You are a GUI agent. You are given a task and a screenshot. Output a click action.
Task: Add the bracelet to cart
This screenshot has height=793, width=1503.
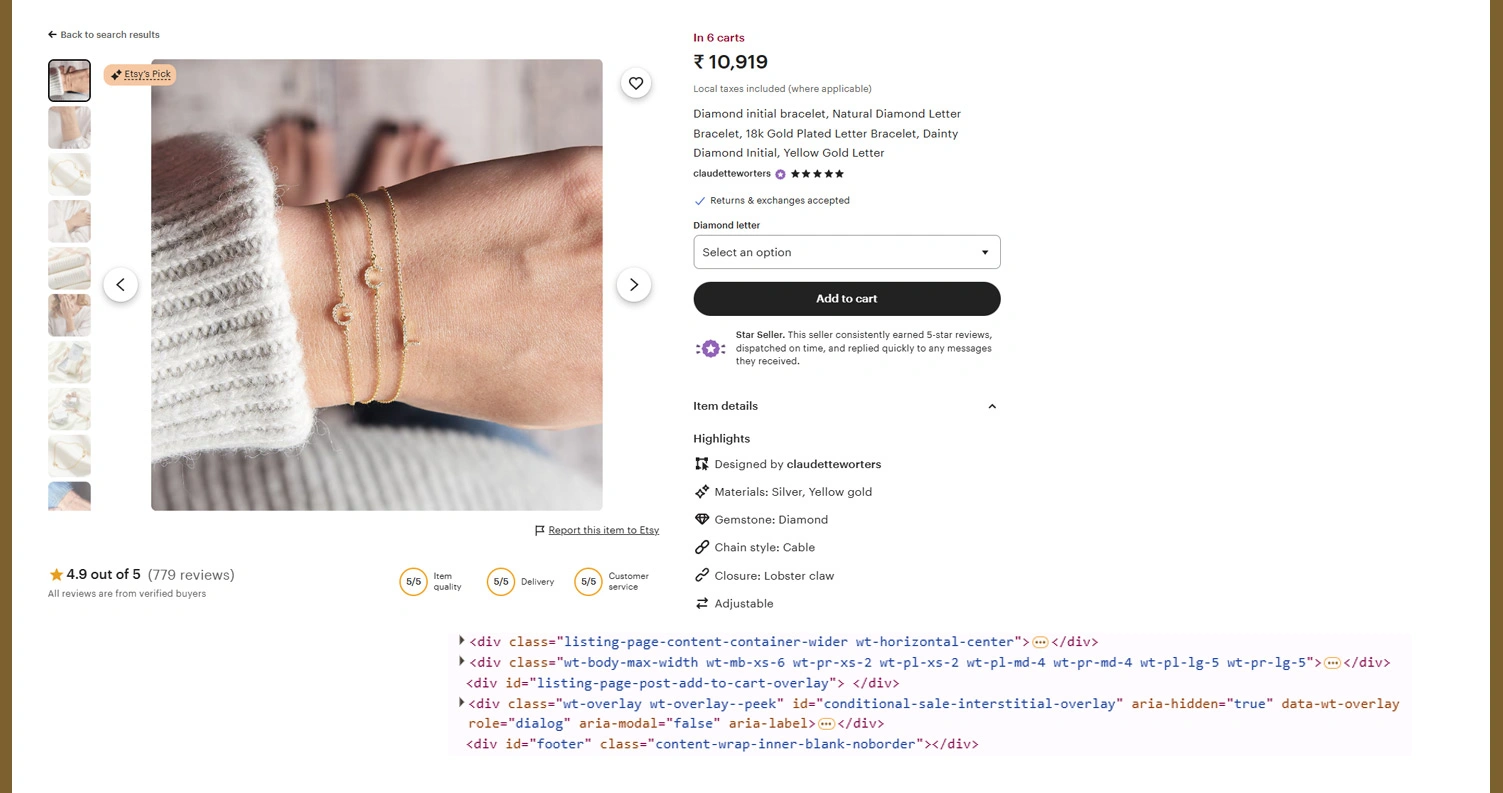coord(847,299)
